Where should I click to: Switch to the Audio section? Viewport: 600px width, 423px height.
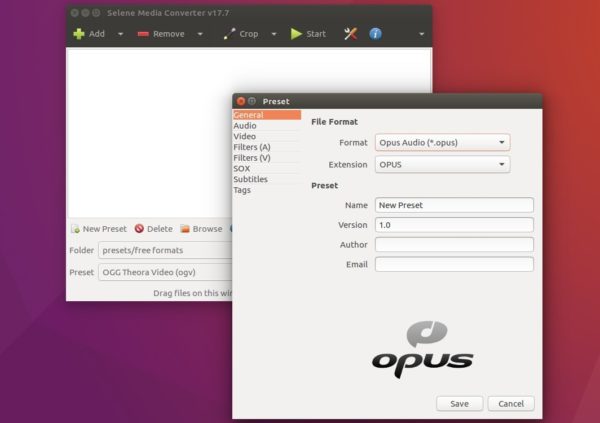pyautogui.click(x=267, y=126)
